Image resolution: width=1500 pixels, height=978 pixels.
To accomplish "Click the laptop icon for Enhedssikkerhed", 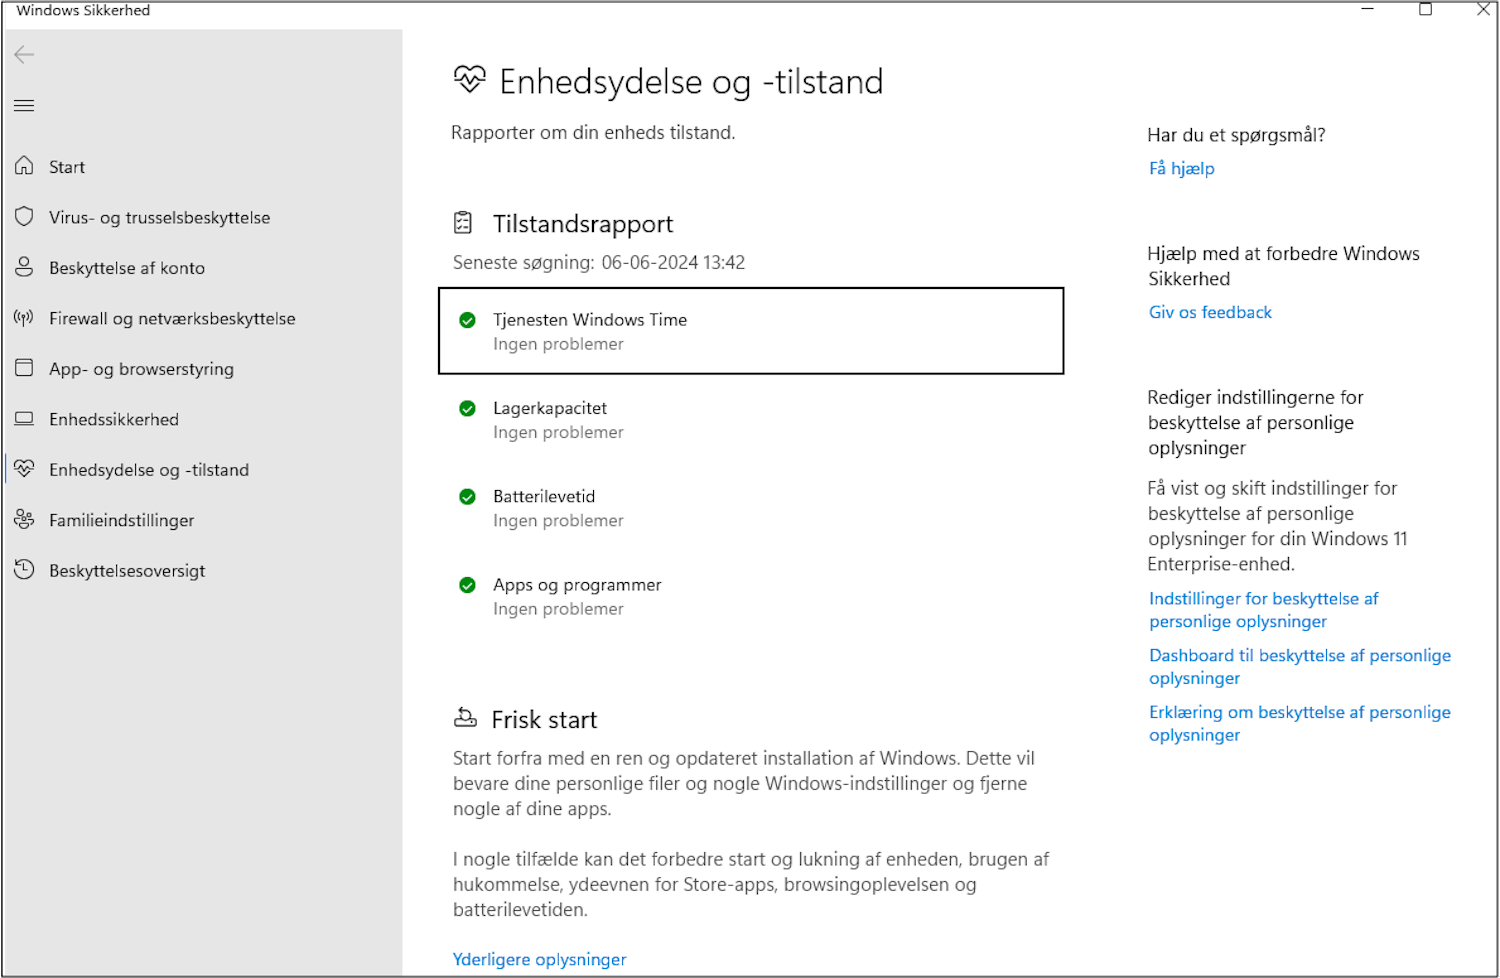I will [x=24, y=419].
